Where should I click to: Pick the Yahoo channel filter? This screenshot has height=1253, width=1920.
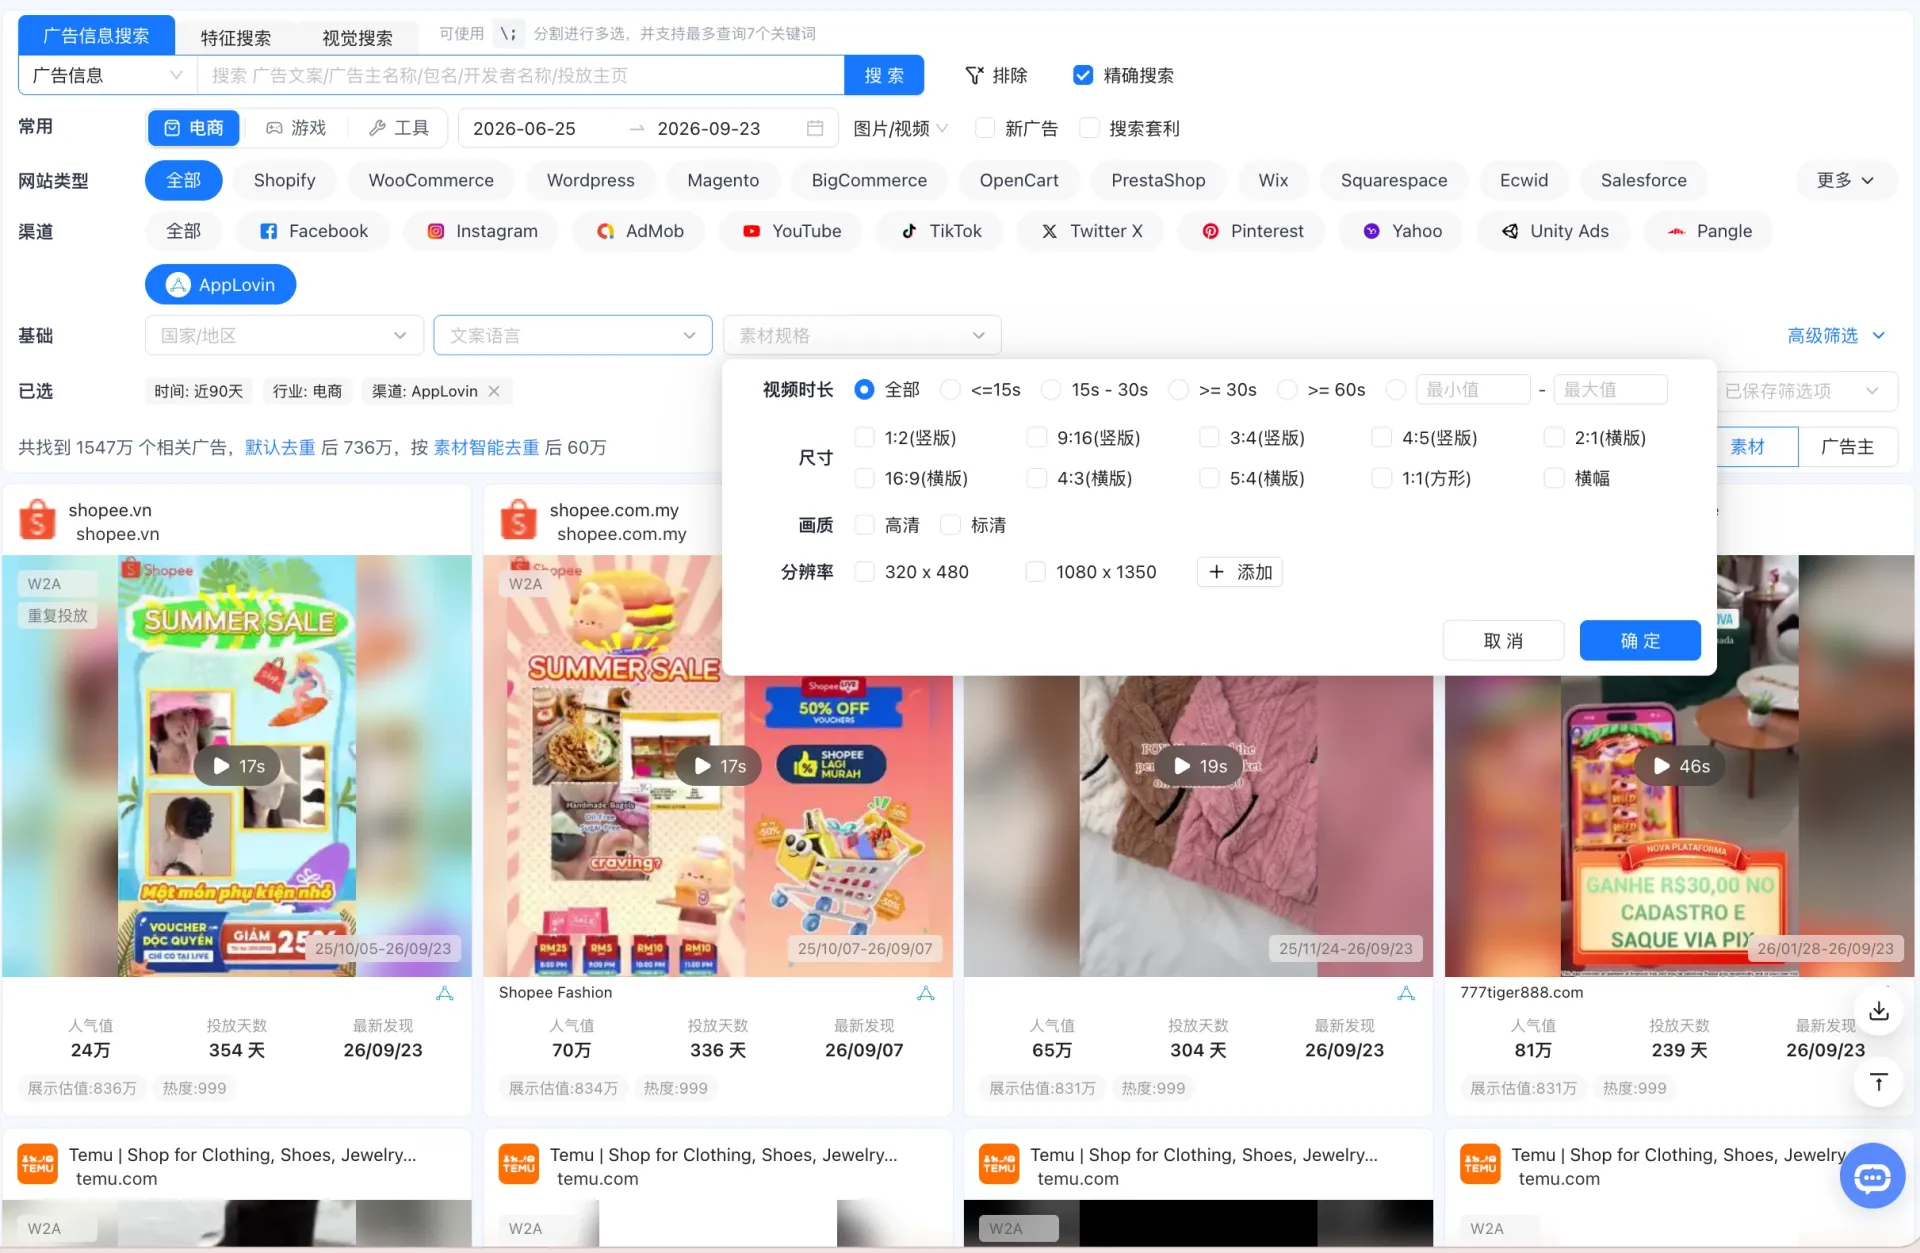click(x=1403, y=231)
